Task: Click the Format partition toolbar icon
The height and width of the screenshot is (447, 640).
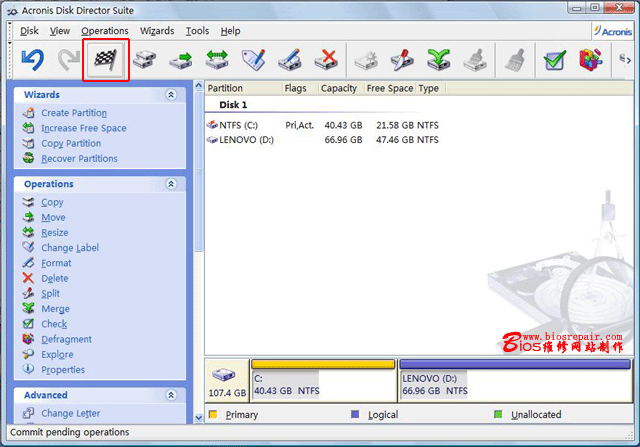Action: click(290, 60)
